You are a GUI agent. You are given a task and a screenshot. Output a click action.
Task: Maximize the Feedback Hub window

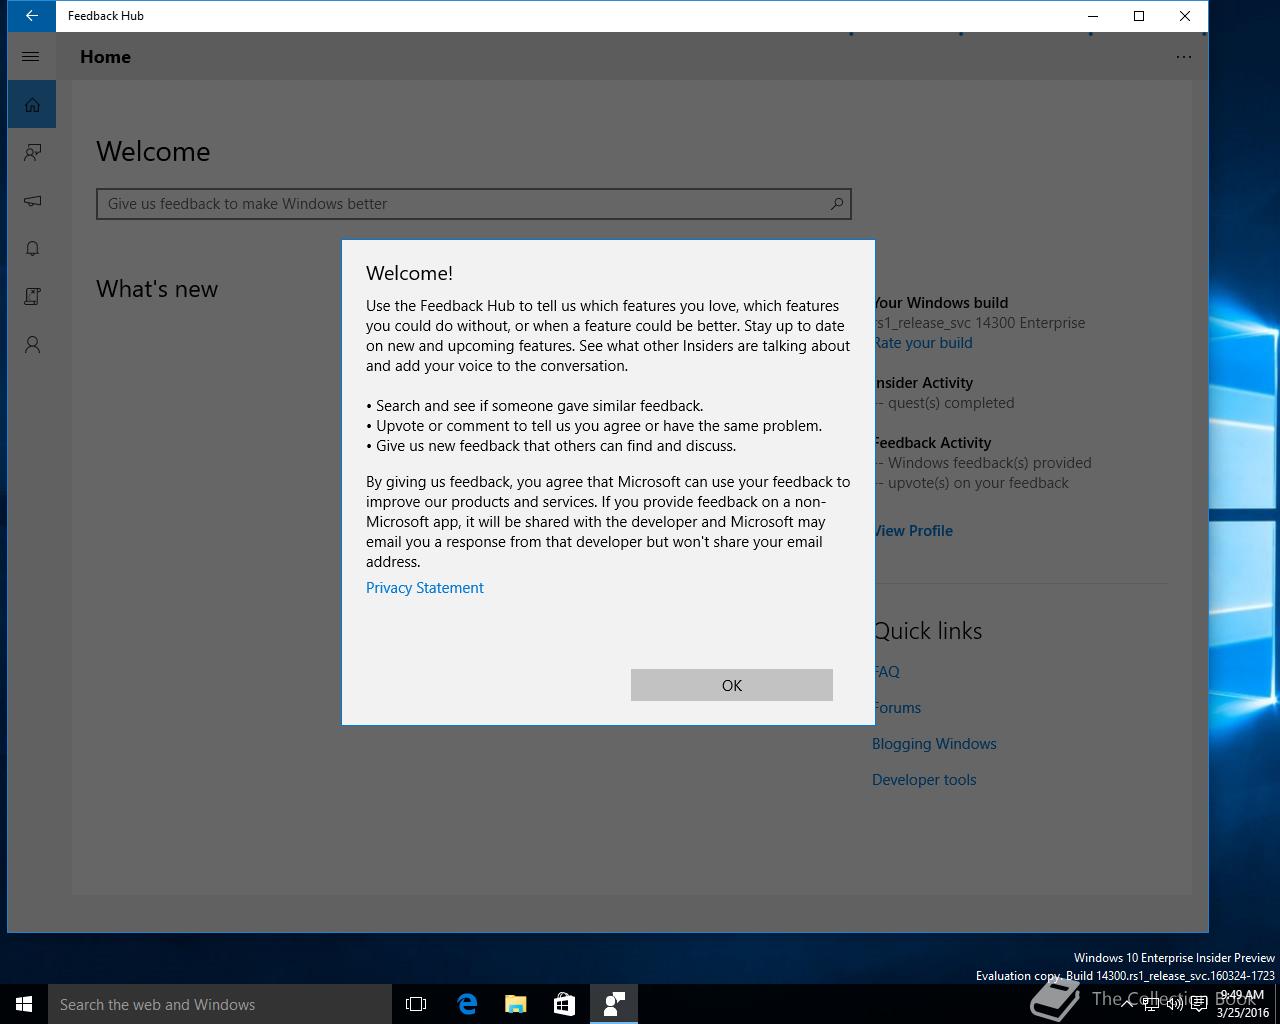(x=1139, y=16)
